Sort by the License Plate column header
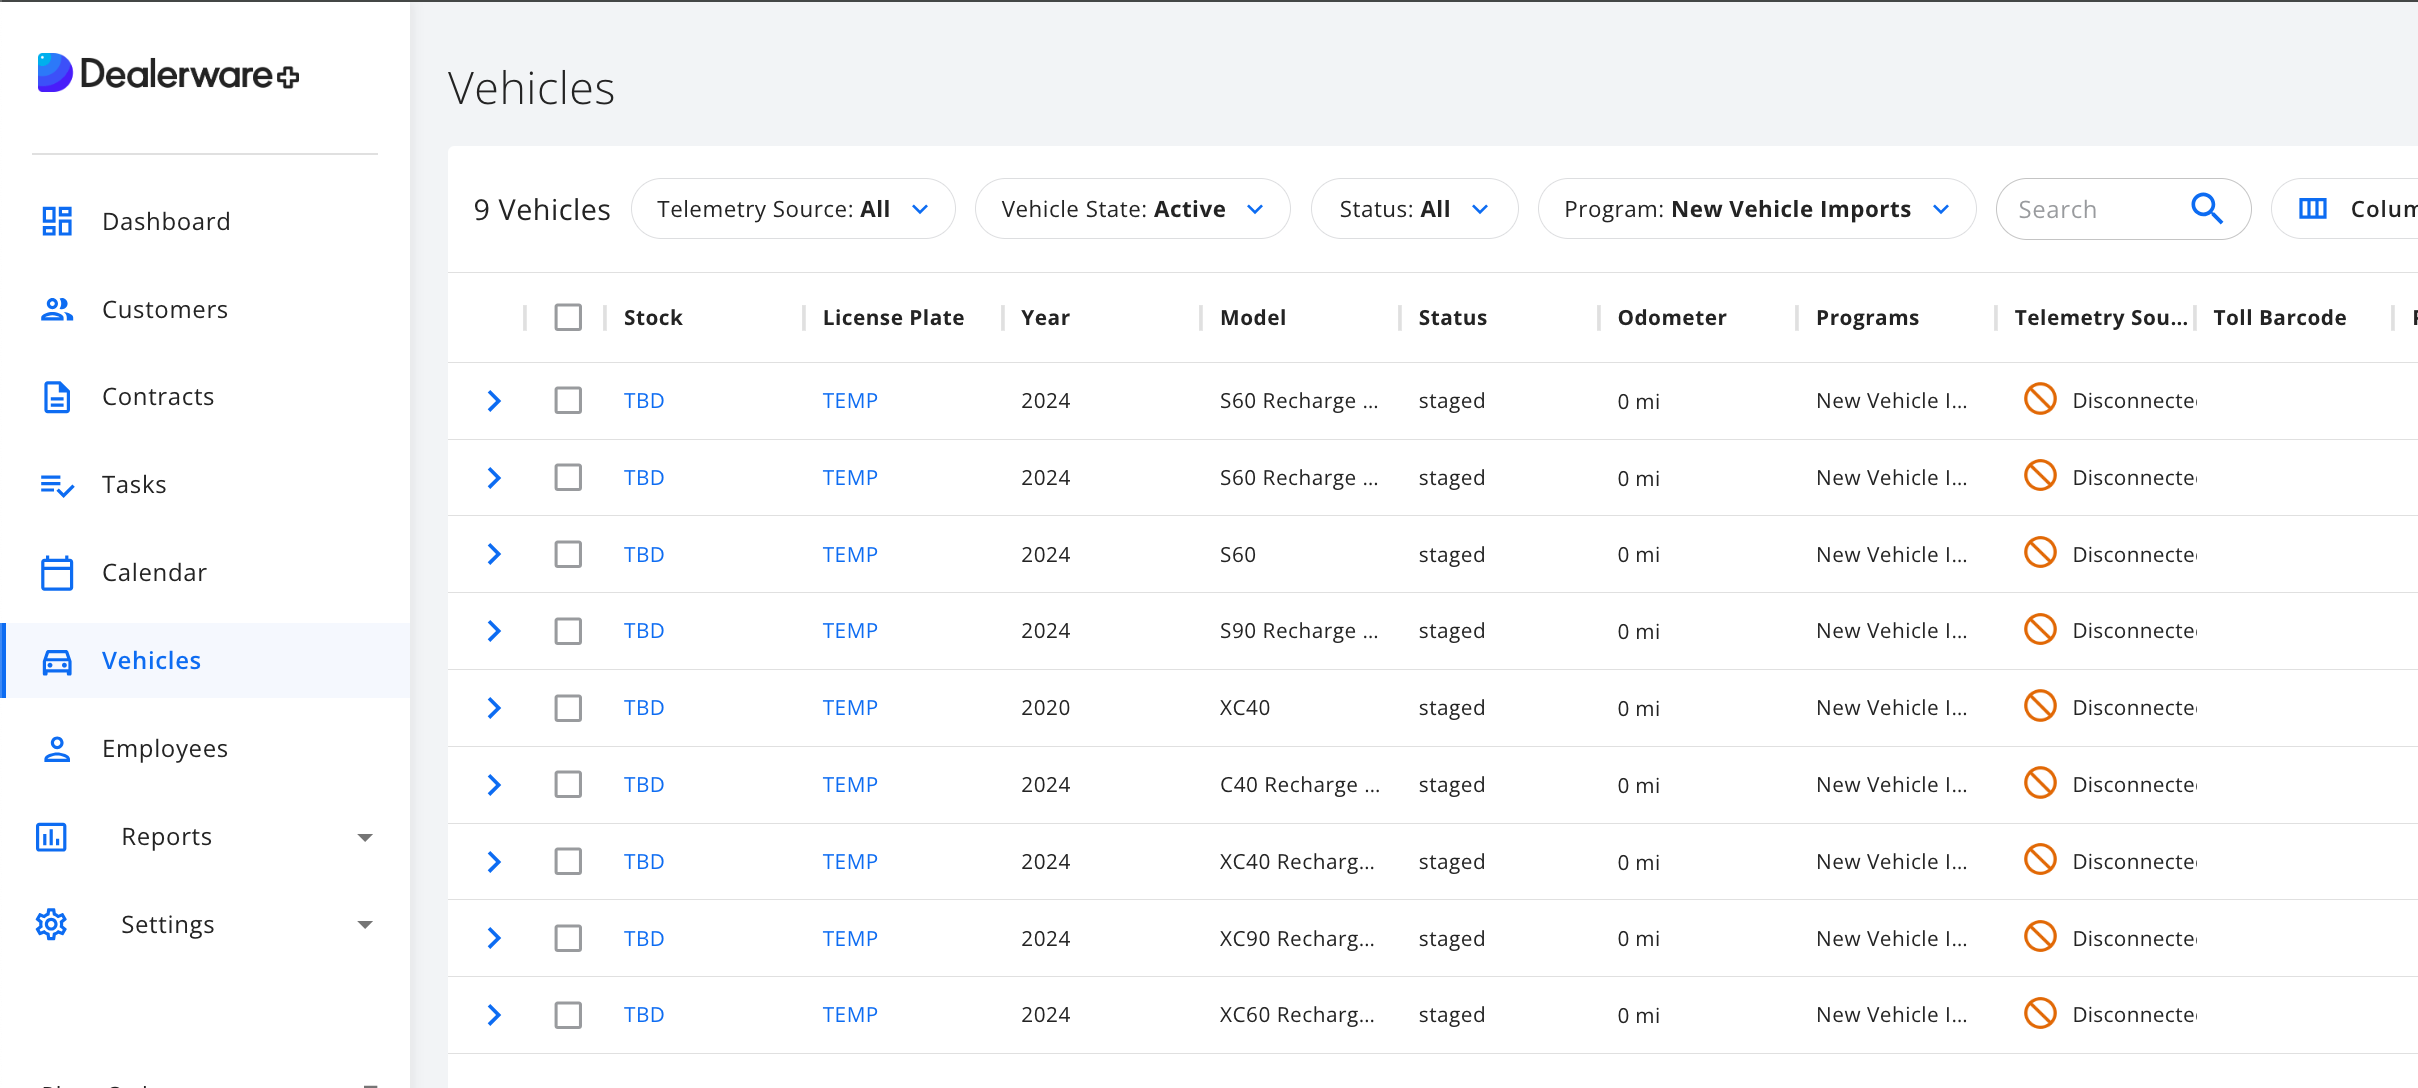Screen dimensions: 2418x1088 893,317
